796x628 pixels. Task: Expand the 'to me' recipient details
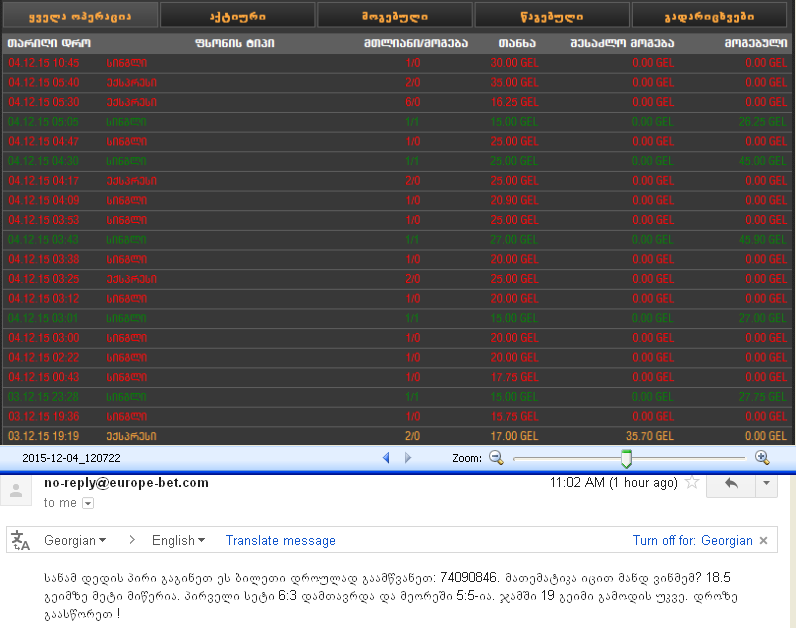click(x=88, y=503)
